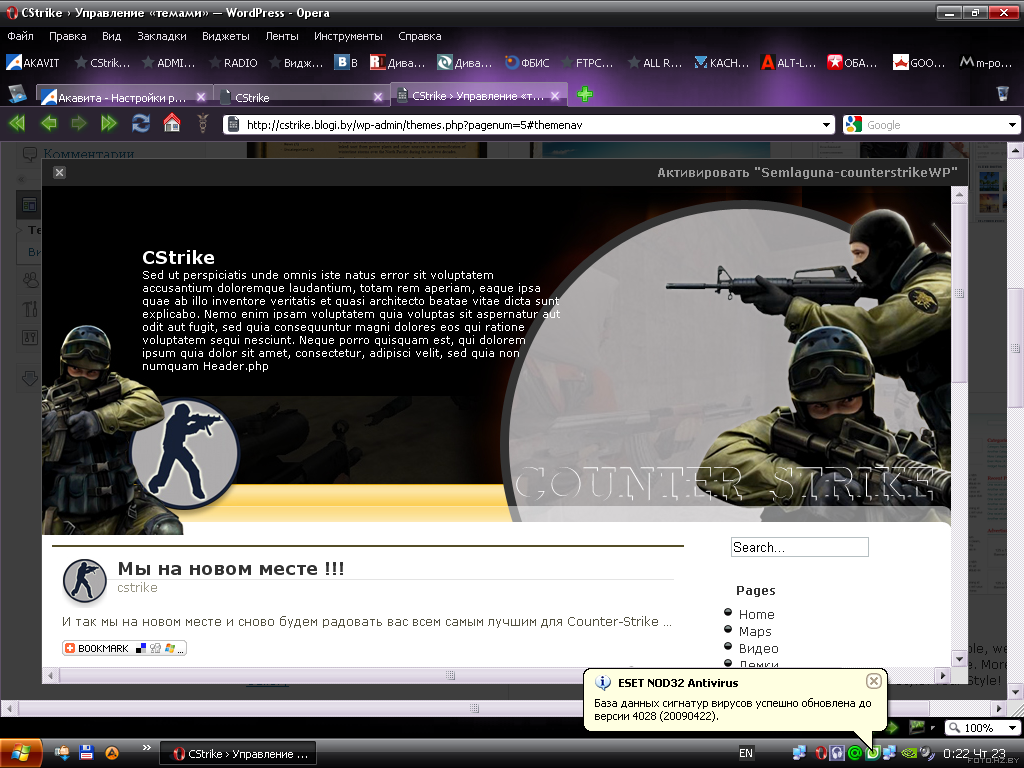Open the Файл menu
Image resolution: width=1024 pixels, height=768 pixels.
(x=20, y=36)
